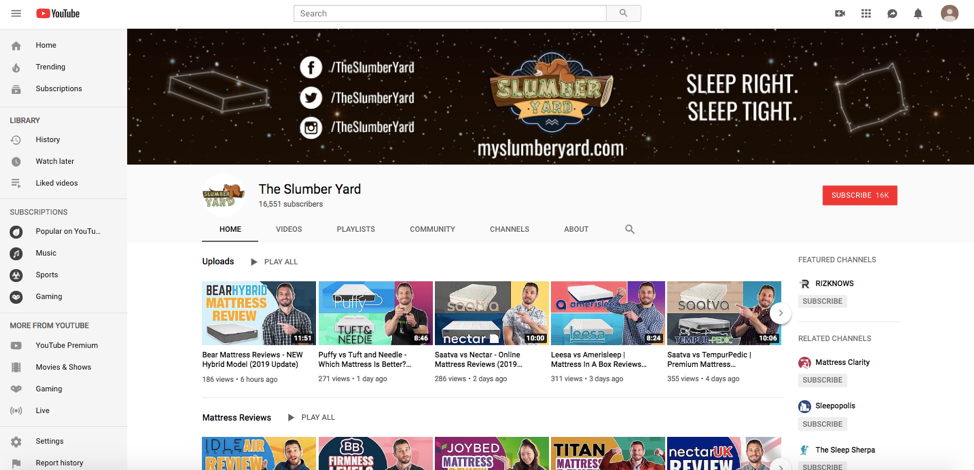Open Watch later list
974x470 pixels.
(63, 161)
